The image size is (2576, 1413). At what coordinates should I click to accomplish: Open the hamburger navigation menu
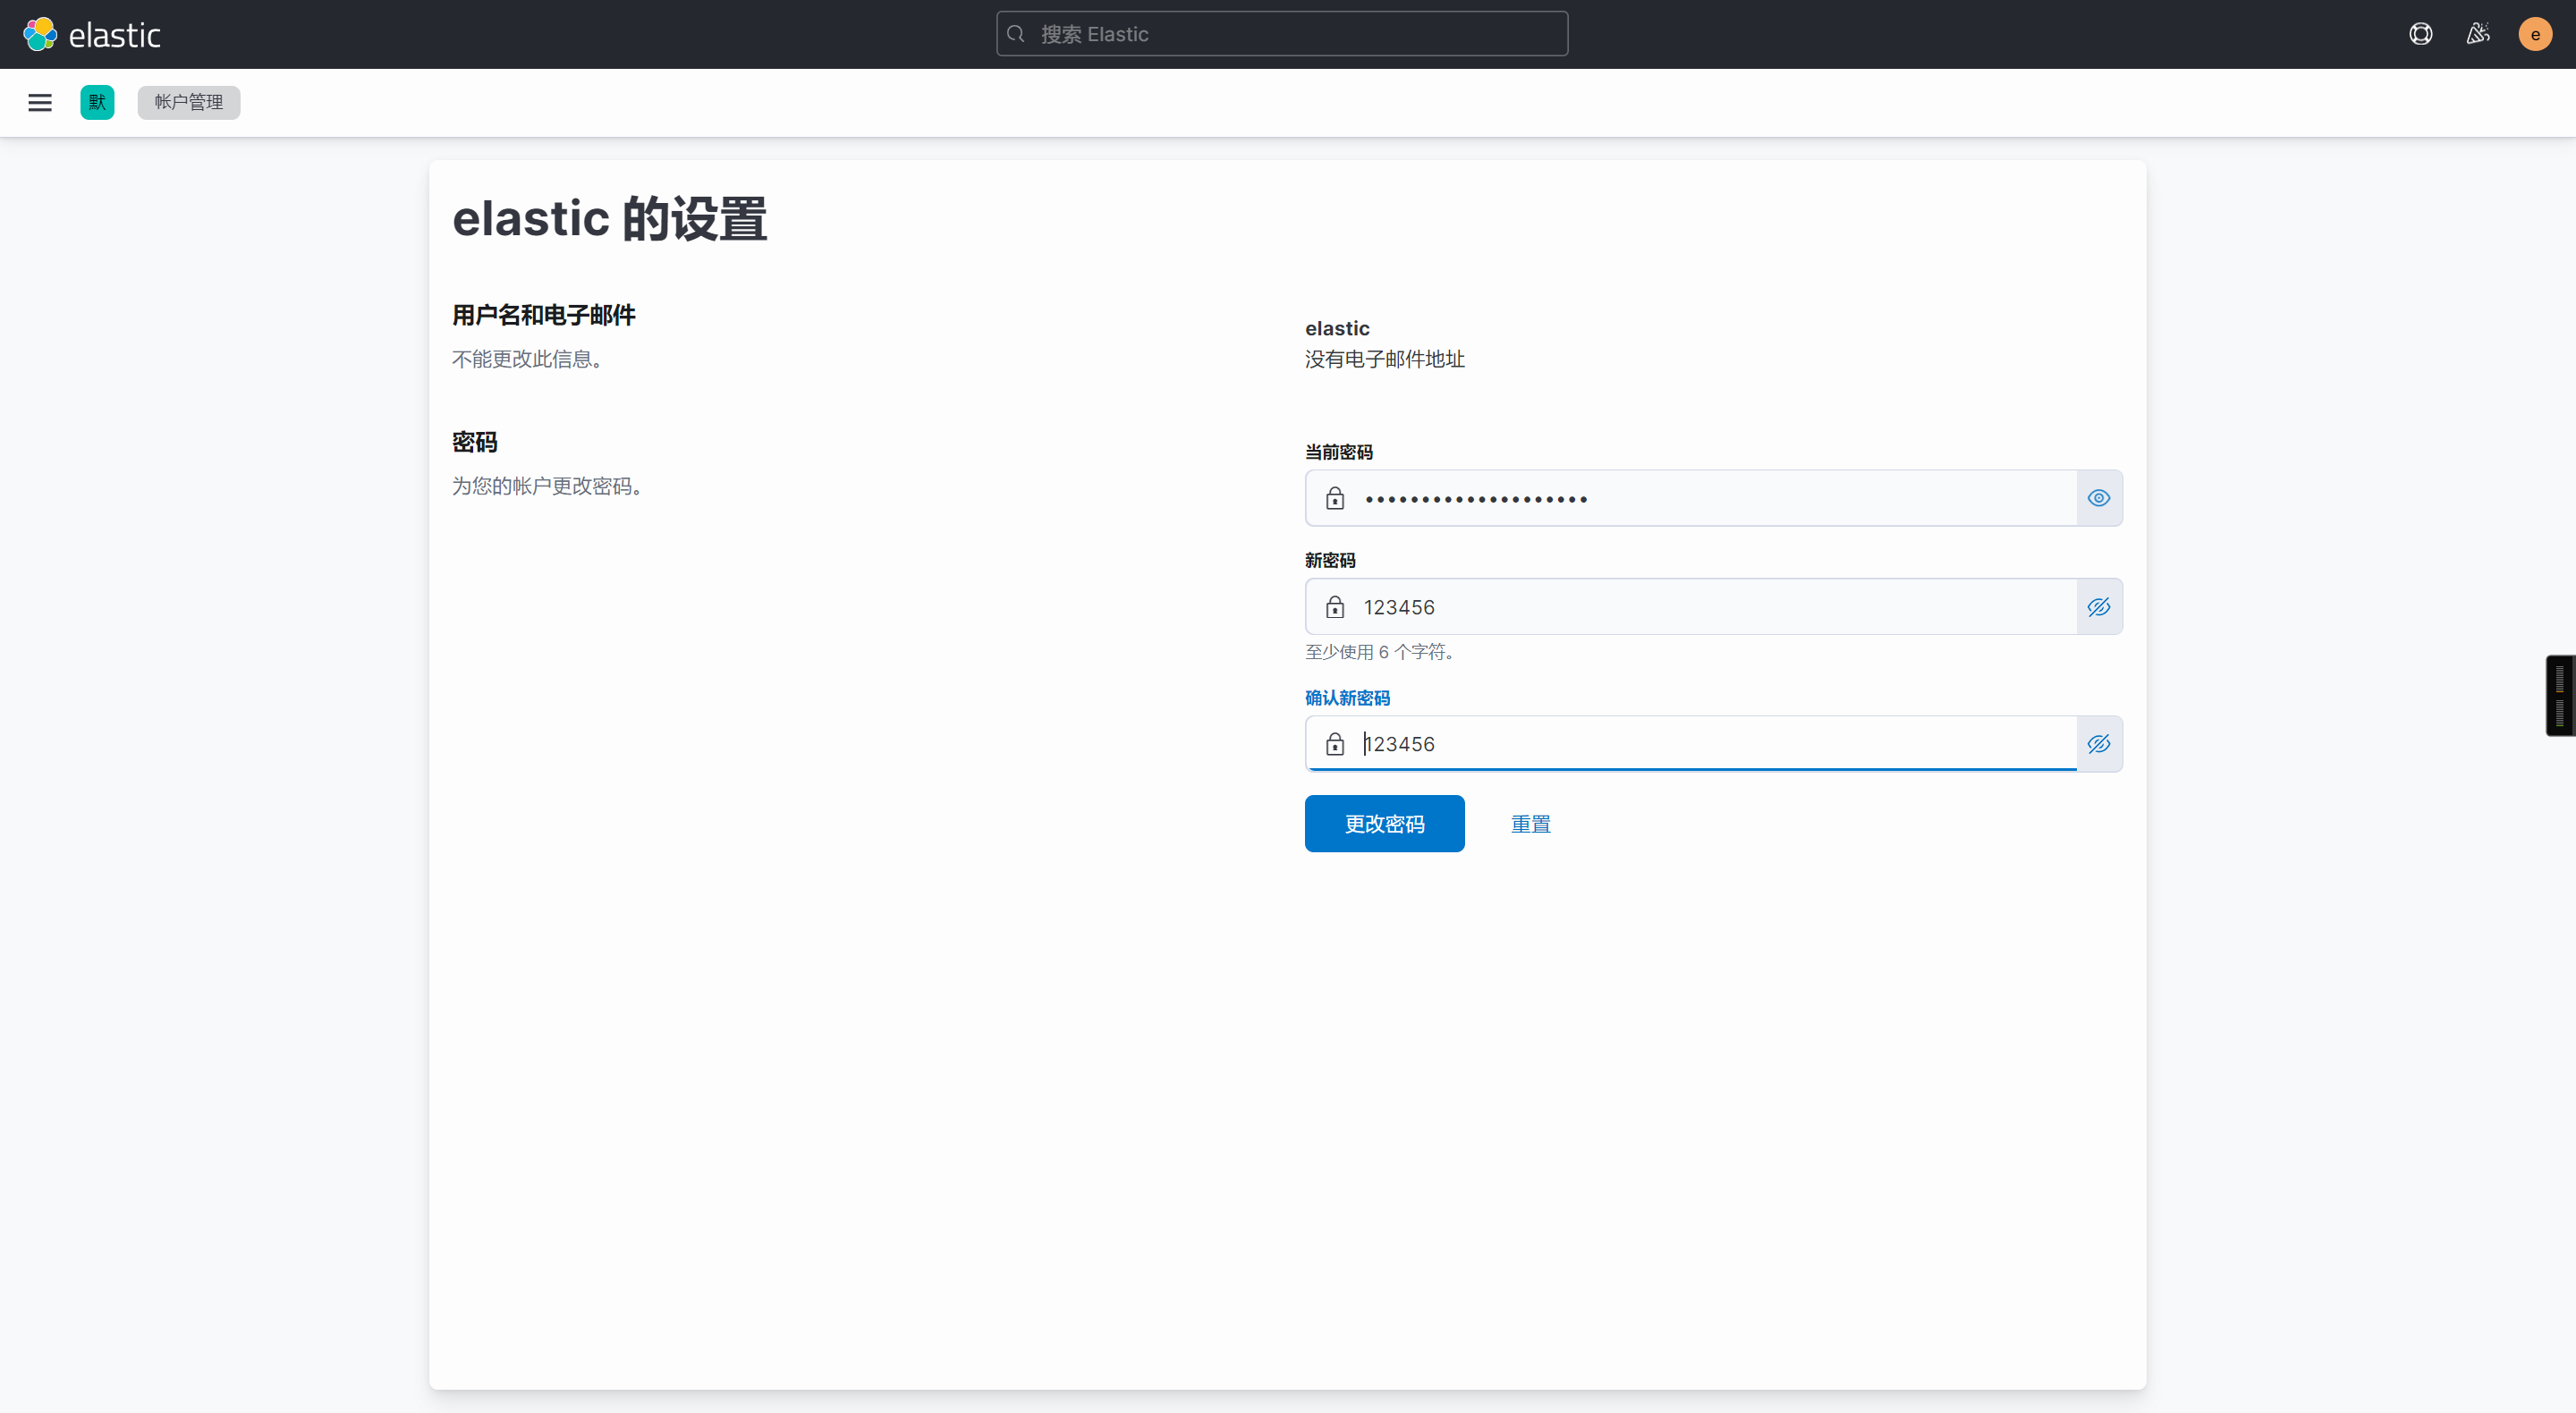40,102
